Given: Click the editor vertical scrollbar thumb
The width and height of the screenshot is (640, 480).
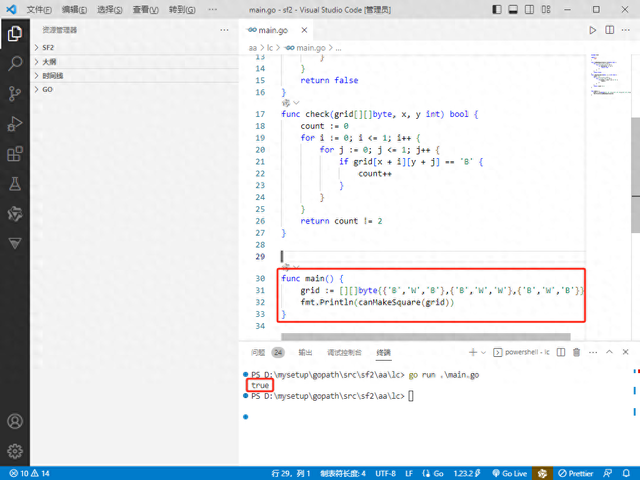Looking at the screenshot, I should pyautogui.click(x=636, y=175).
